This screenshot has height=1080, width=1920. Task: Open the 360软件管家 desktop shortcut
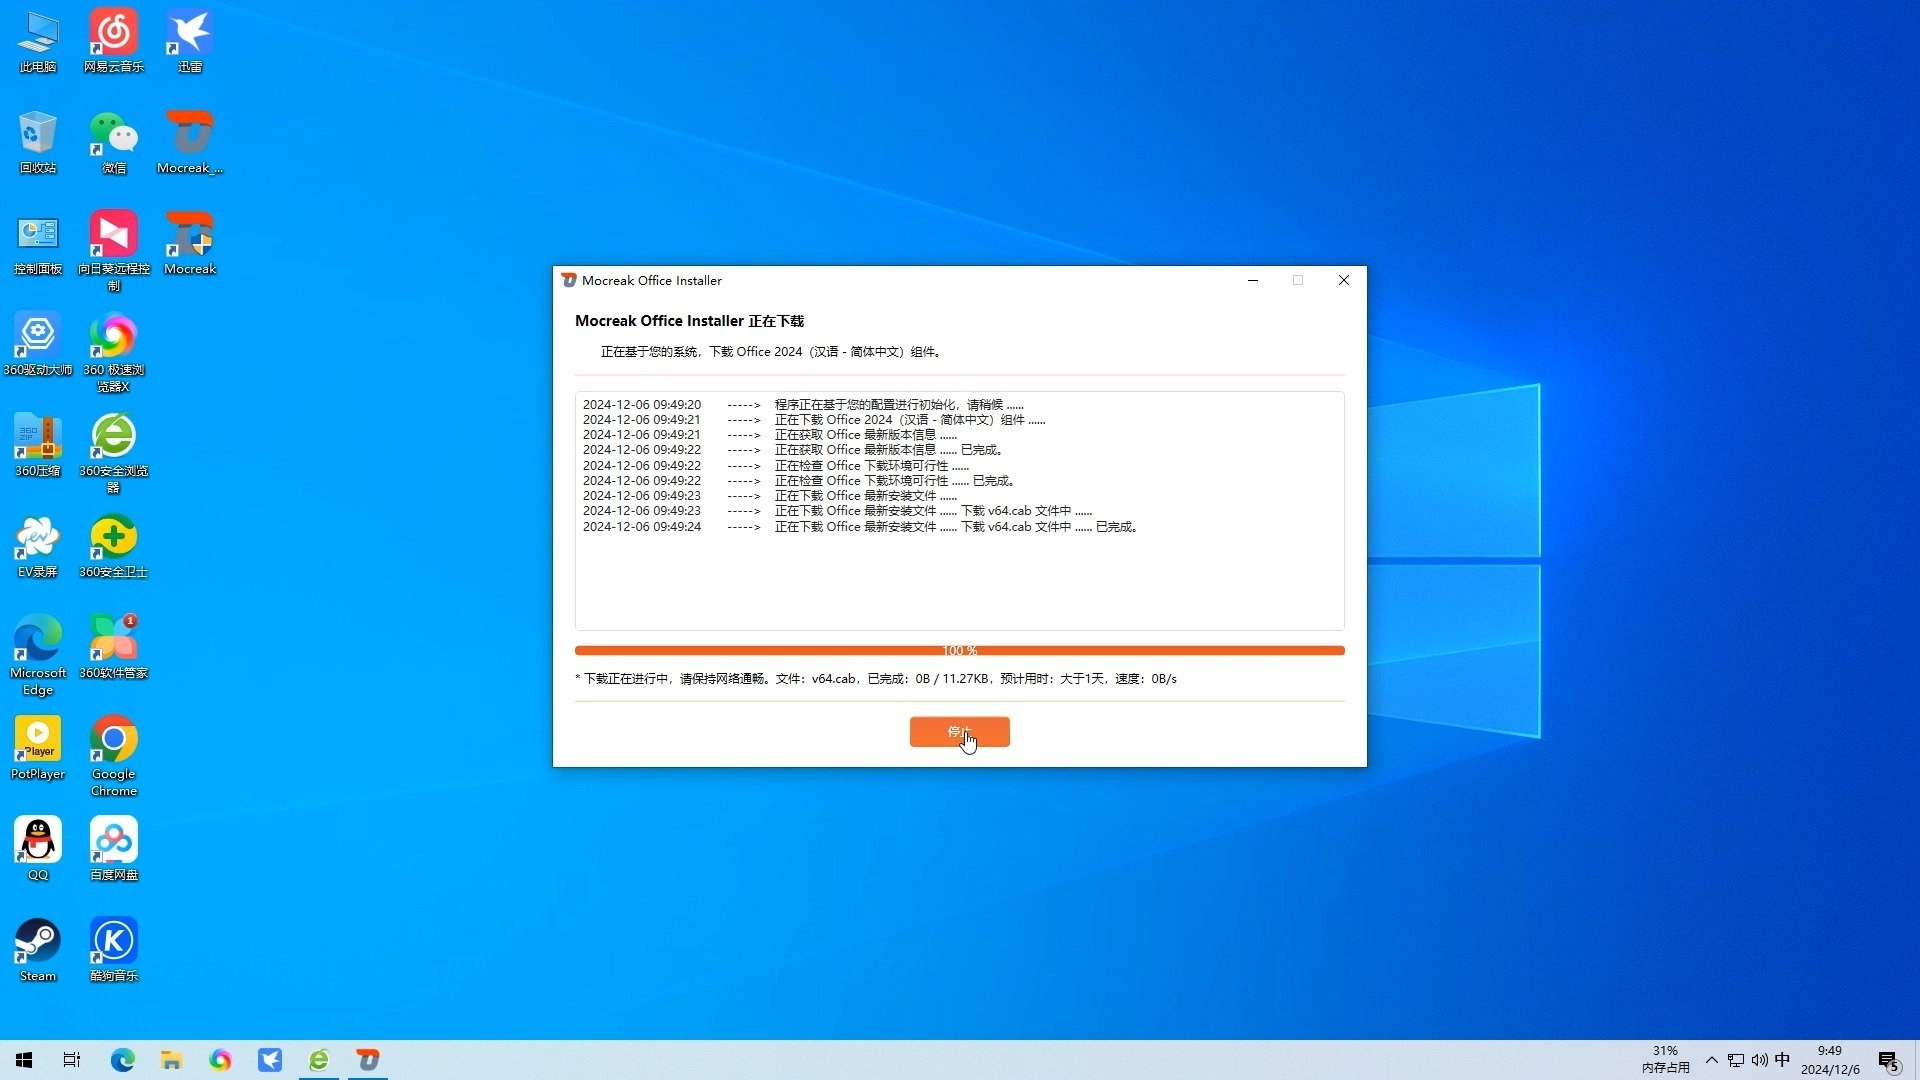click(x=114, y=648)
